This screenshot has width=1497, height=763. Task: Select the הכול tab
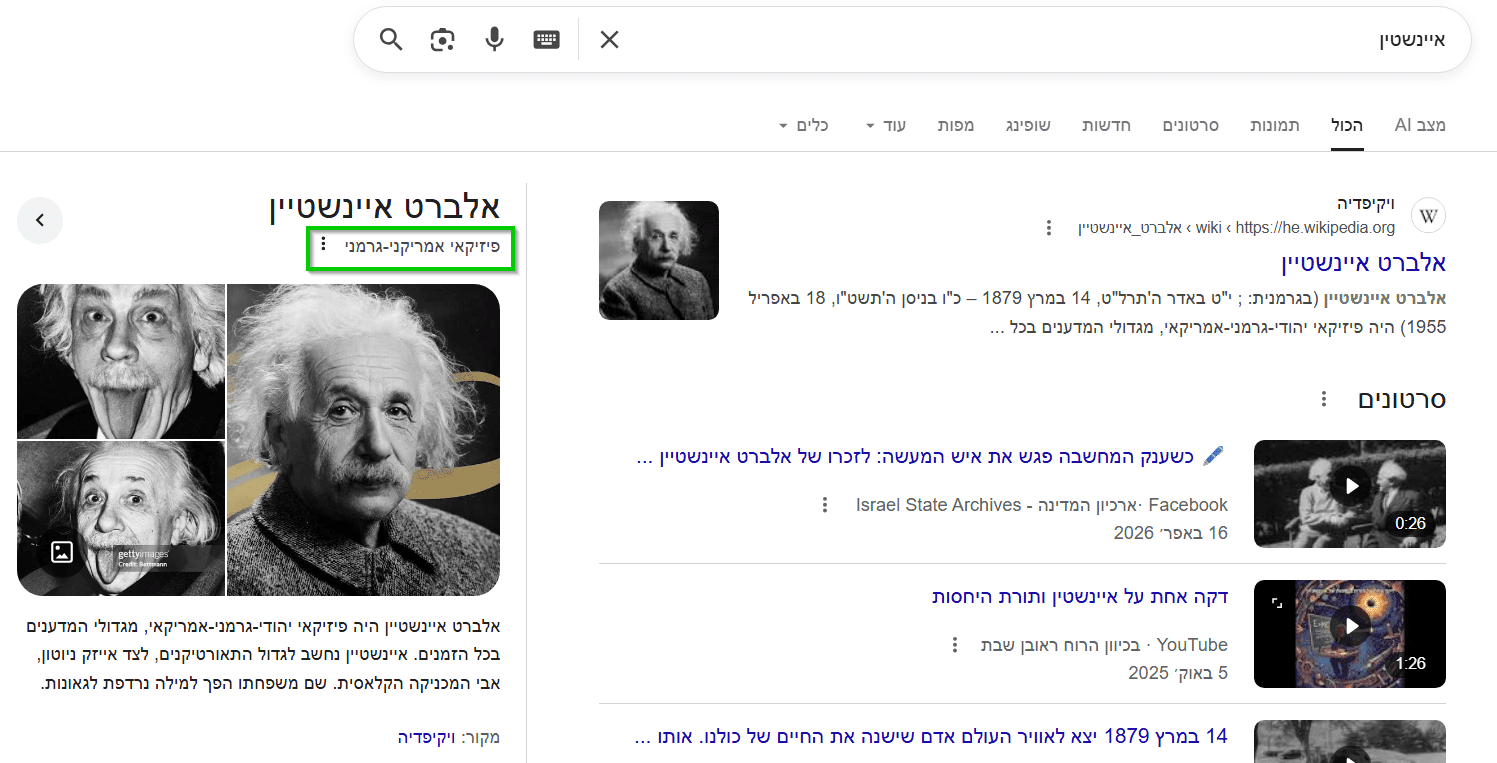[1347, 126]
